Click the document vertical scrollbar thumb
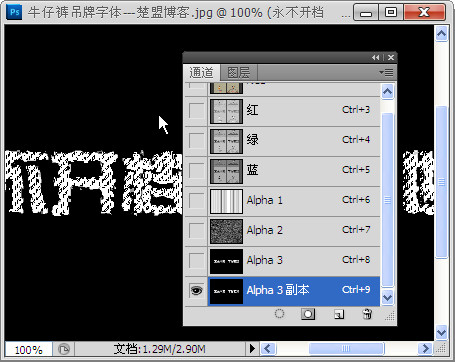This screenshot has width=455, height=362. (441, 182)
